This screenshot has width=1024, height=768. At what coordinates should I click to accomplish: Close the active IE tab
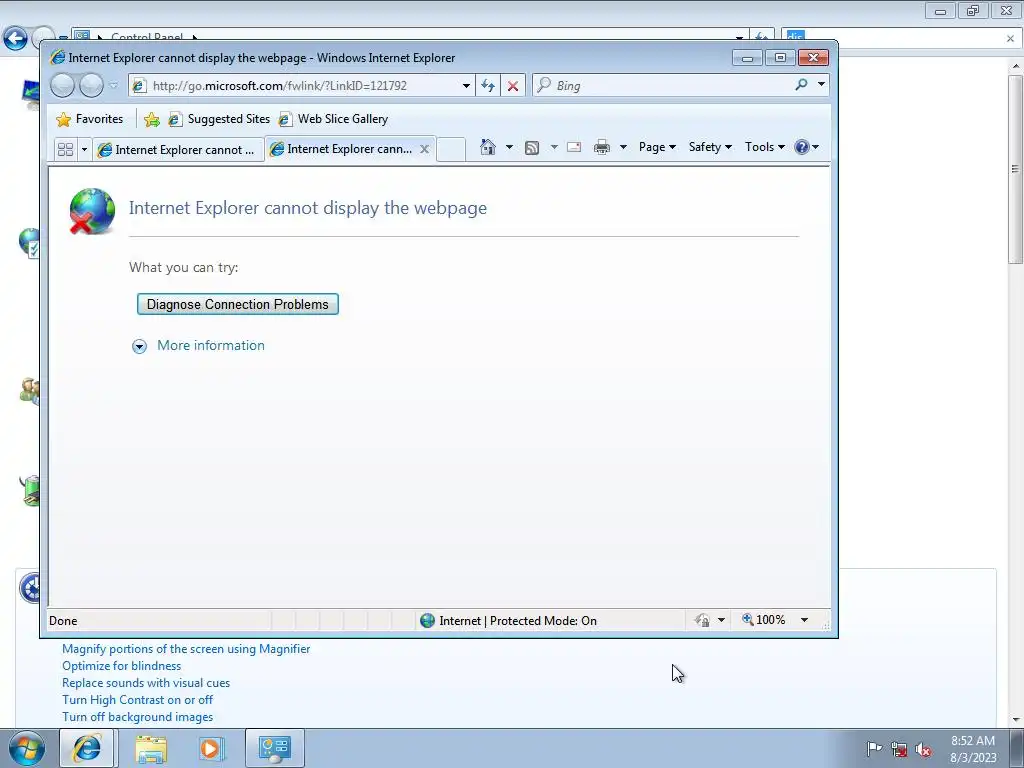click(424, 149)
